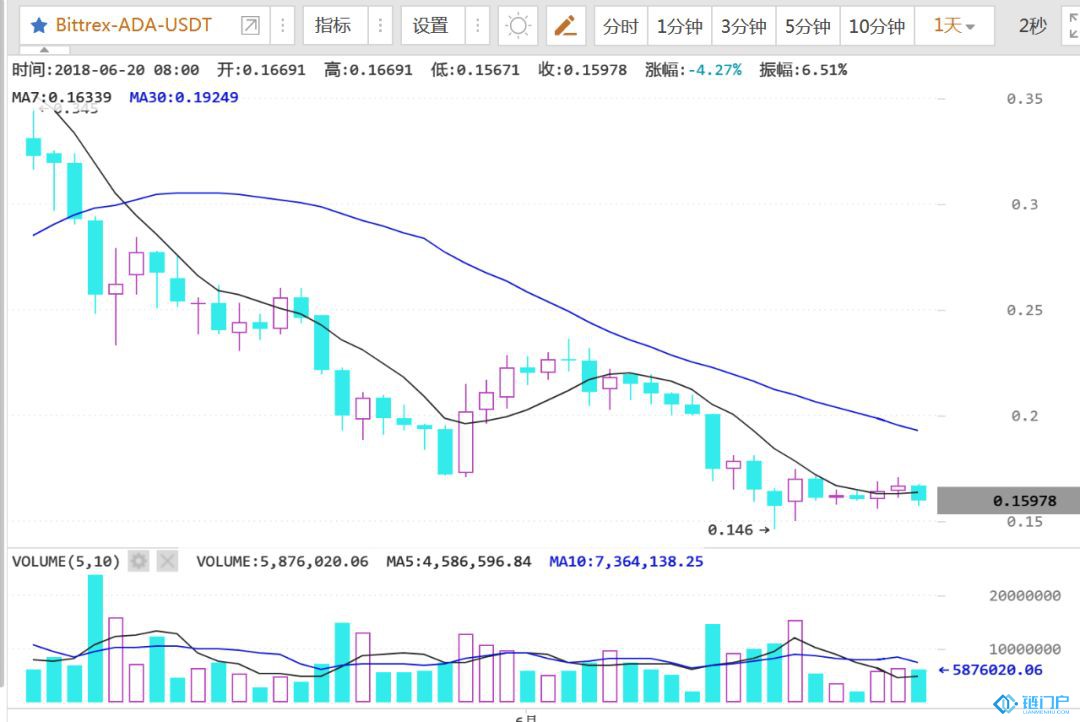Click the MA30:0.19249 label
The image size is (1080, 722).
click(184, 97)
